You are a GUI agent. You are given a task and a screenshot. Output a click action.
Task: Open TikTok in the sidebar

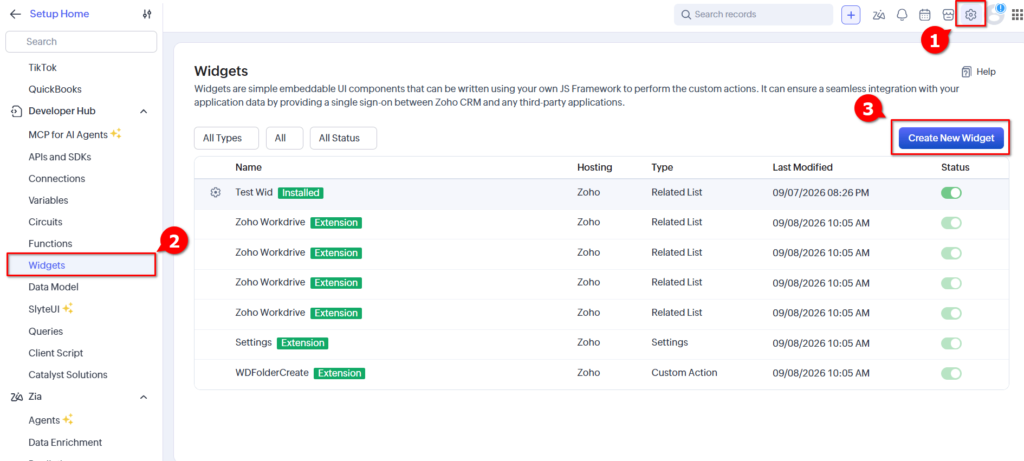42,67
